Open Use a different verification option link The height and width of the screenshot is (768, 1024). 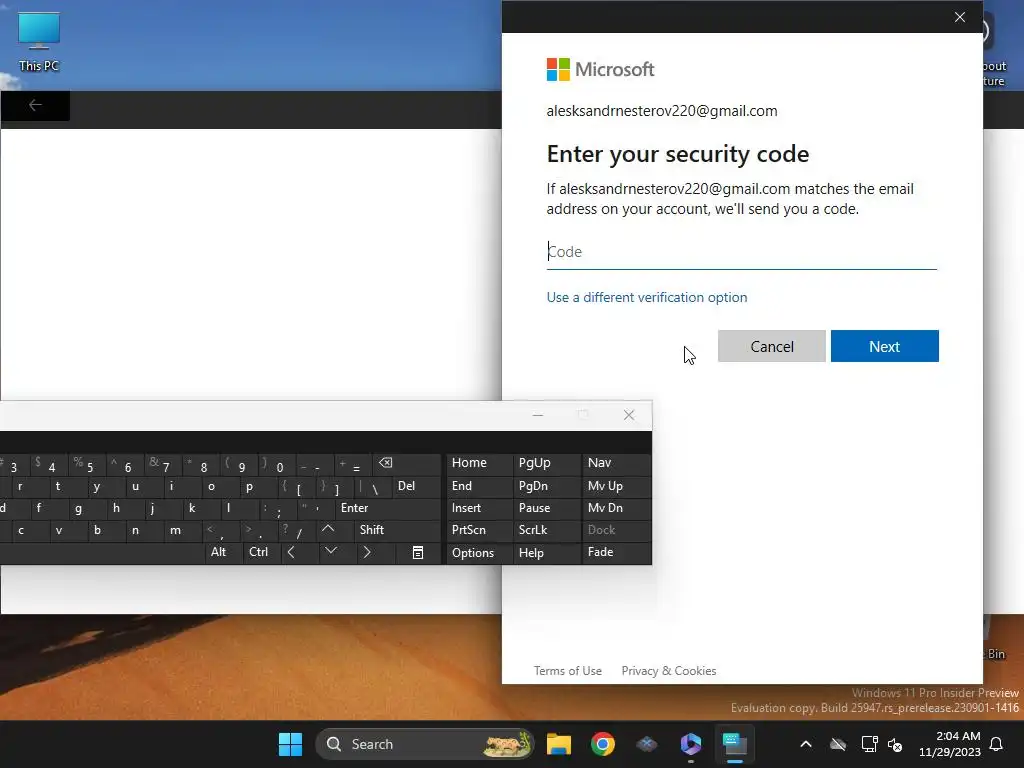coord(647,297)
